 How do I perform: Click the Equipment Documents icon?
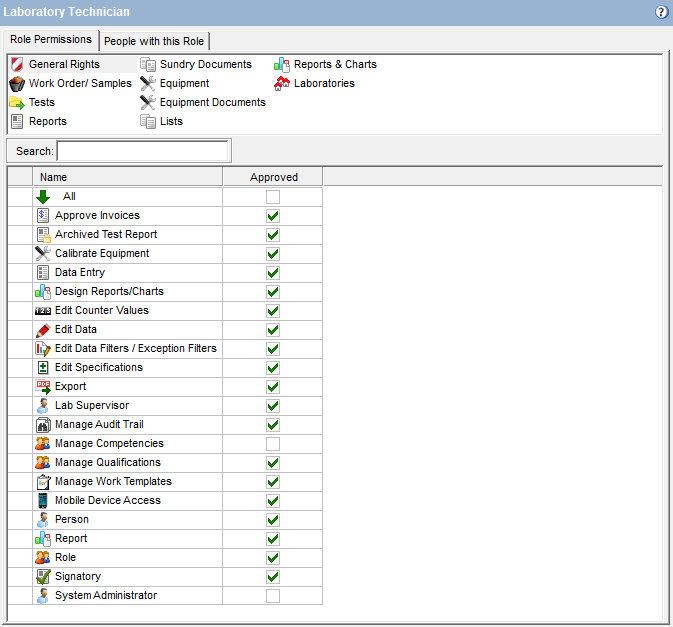(148, 102)
